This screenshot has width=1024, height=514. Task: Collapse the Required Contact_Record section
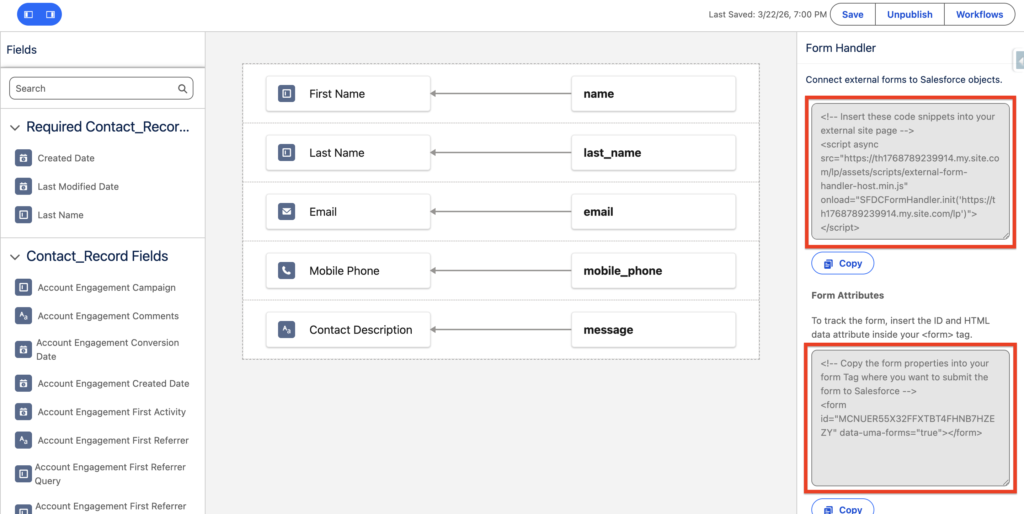coord(15,128)
